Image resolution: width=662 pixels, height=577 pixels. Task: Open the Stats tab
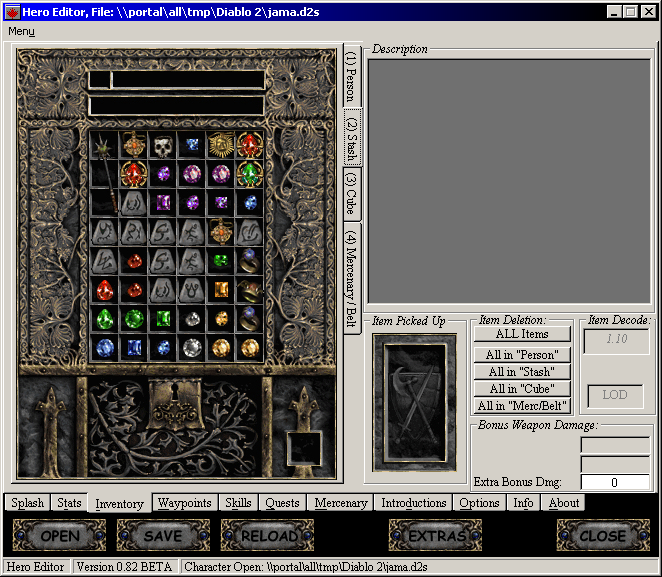click(x=69, y=503)
